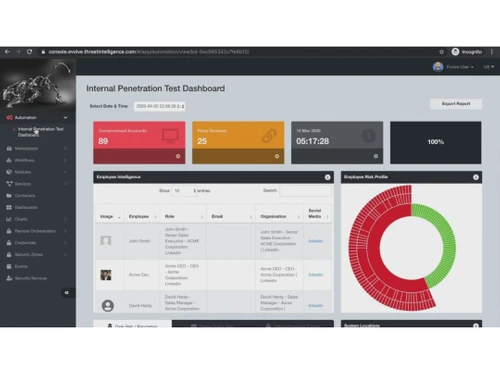Viewport: 500px width, 375px height.
Task: Click the Credentials lock icon
Action: (9, 243)
